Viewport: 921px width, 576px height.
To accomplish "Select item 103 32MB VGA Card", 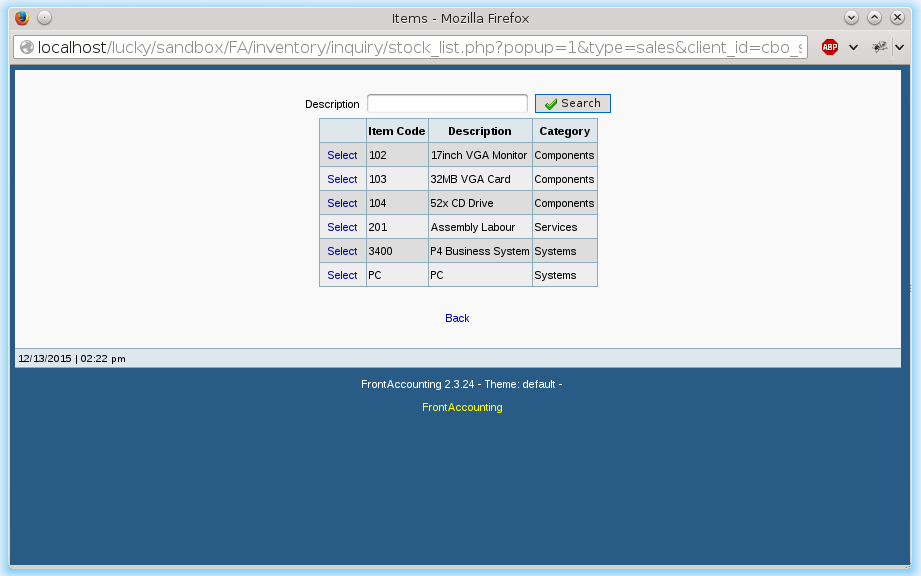I will point(342,179).
